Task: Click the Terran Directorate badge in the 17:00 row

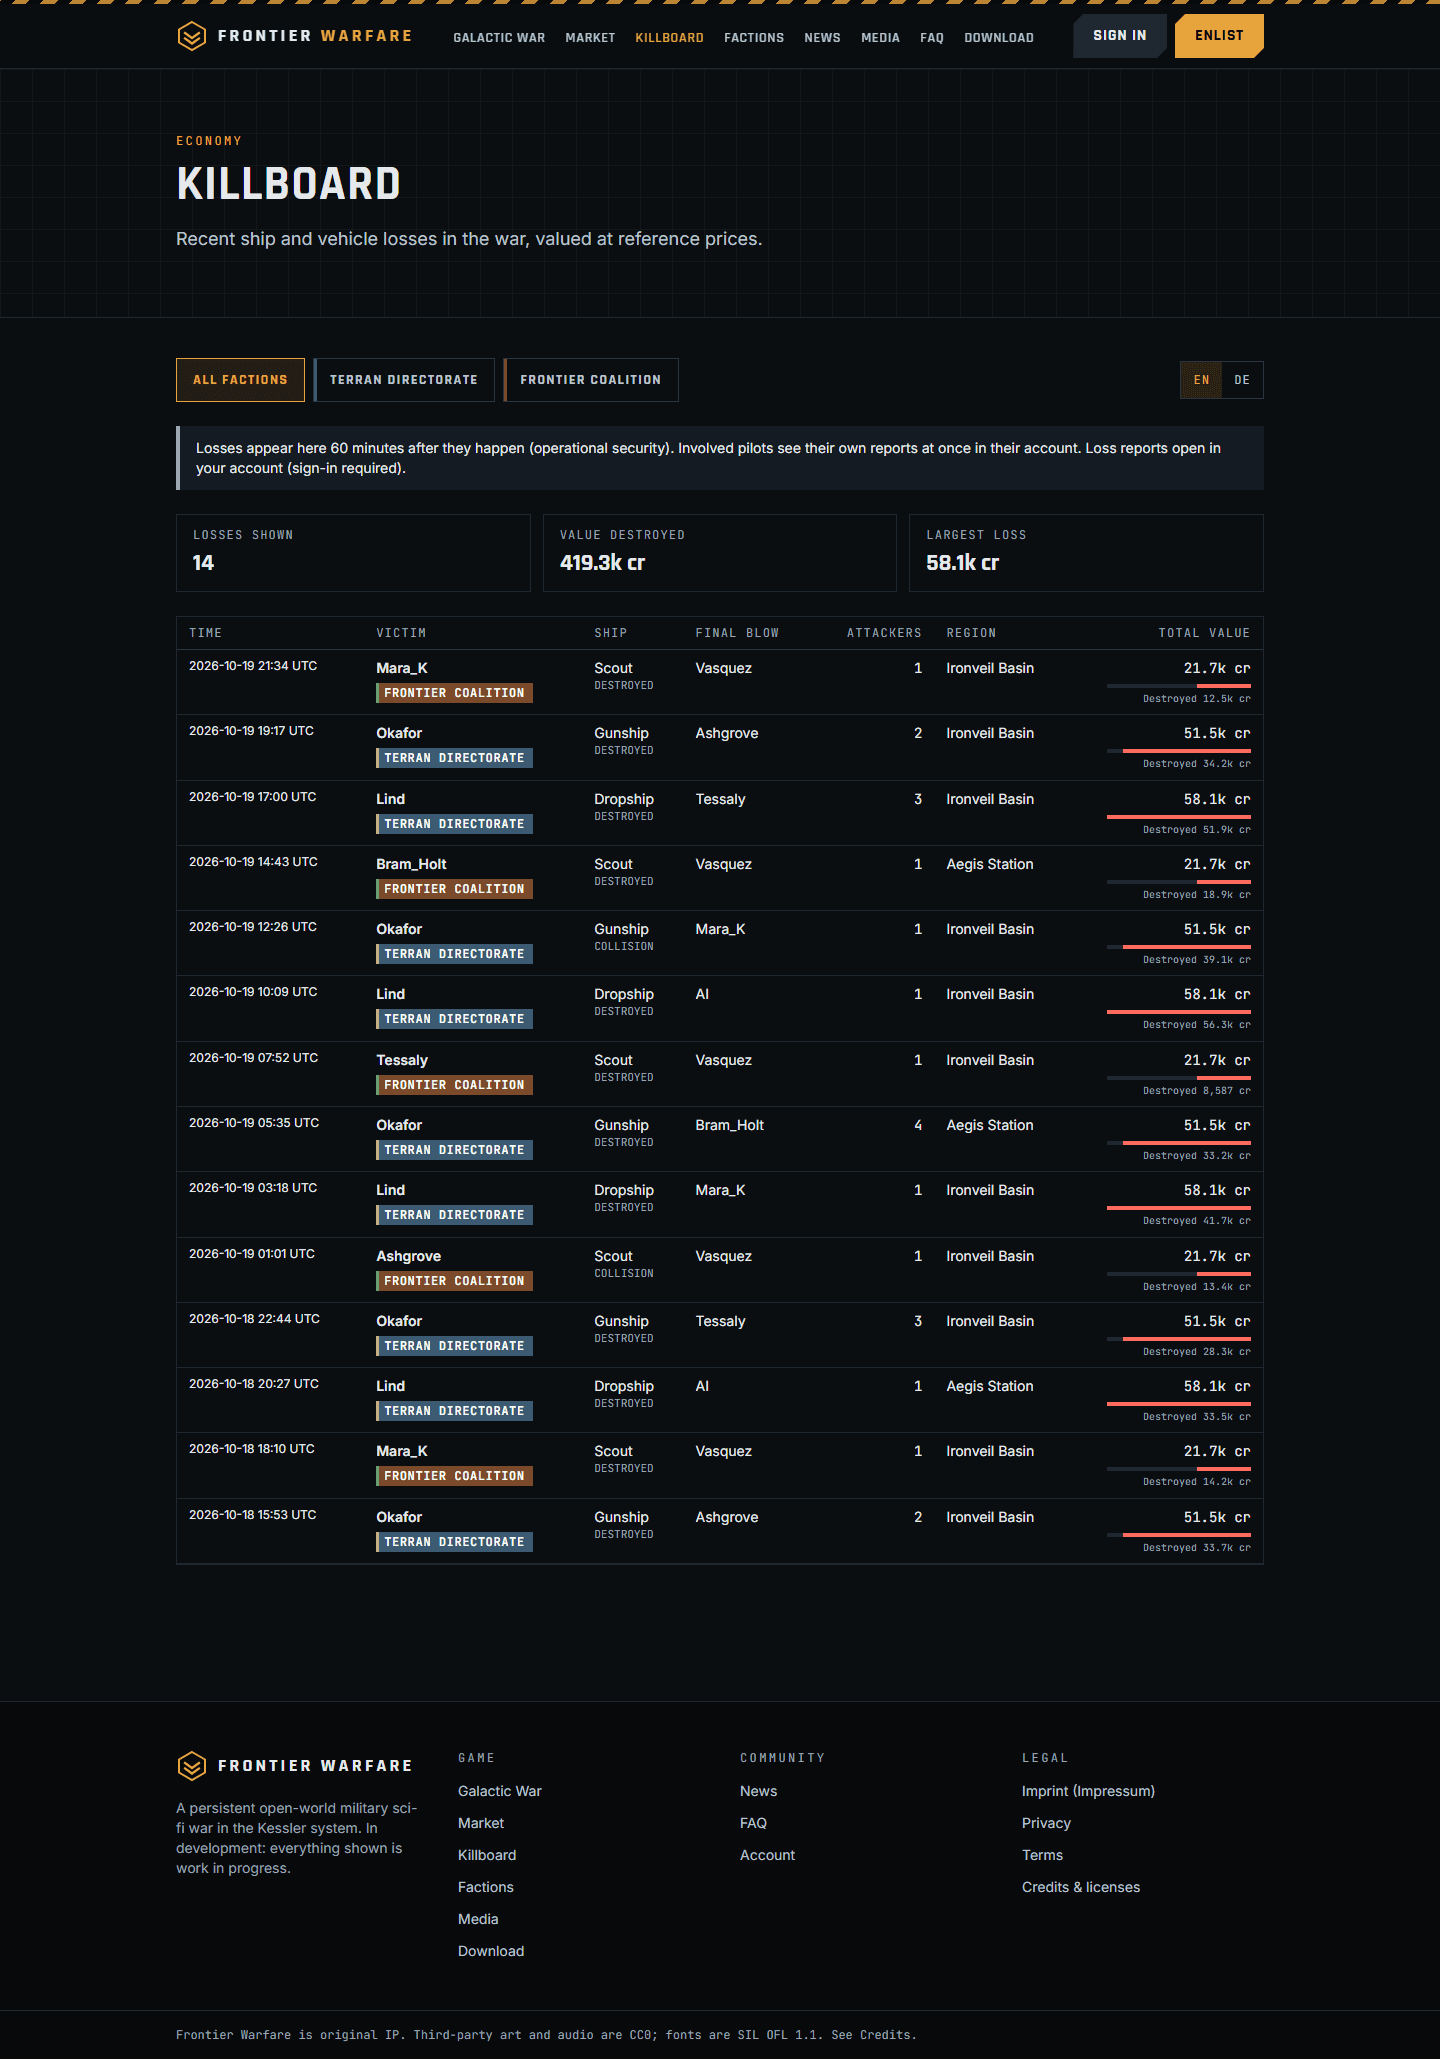Action: click(x=454, y=824)
